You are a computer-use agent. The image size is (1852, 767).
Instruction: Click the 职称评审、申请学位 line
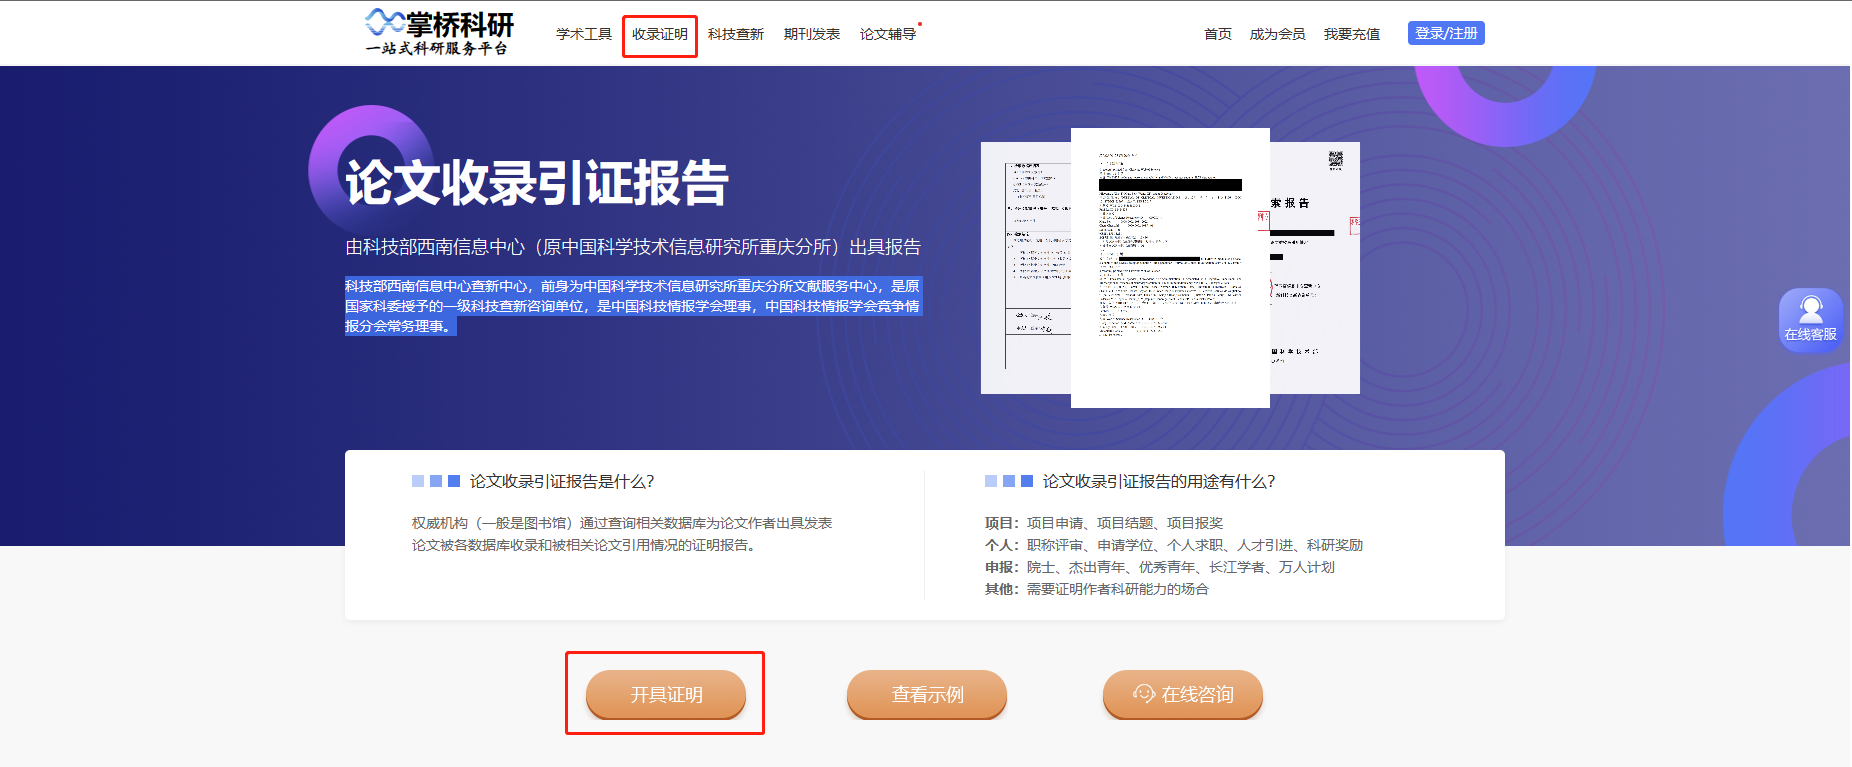coord(1174,545)
